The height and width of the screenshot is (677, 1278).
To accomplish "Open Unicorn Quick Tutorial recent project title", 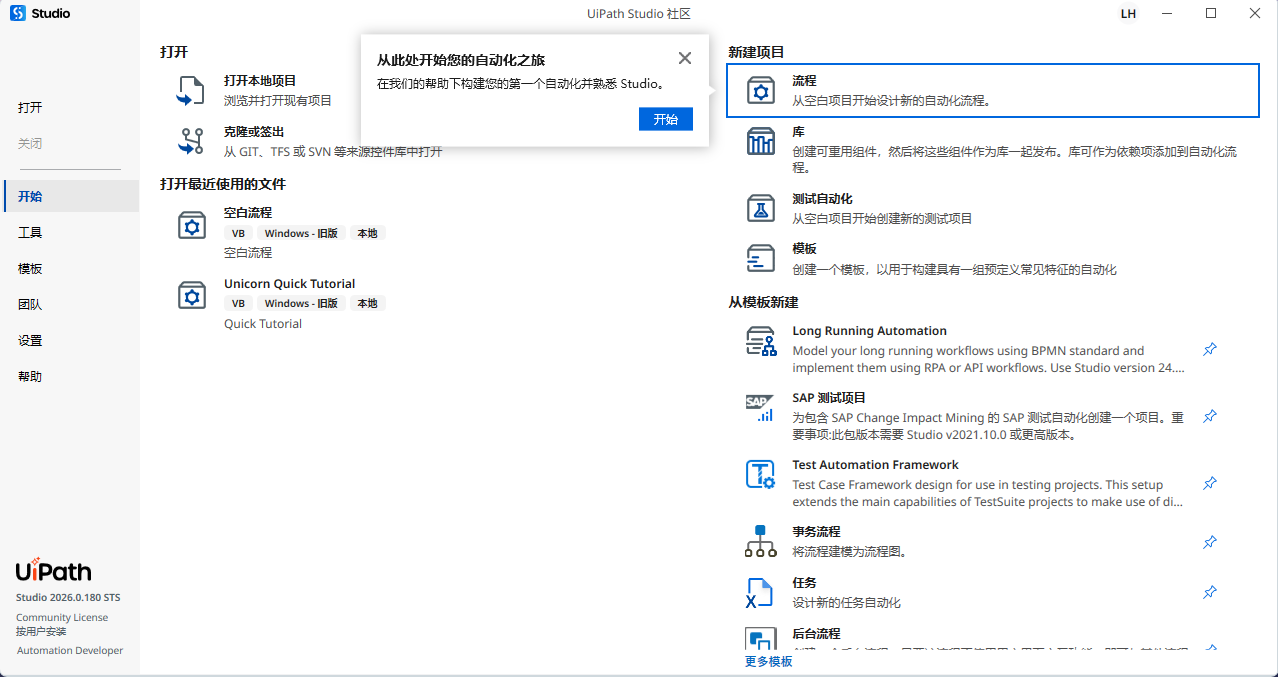I will pos(289,283).
